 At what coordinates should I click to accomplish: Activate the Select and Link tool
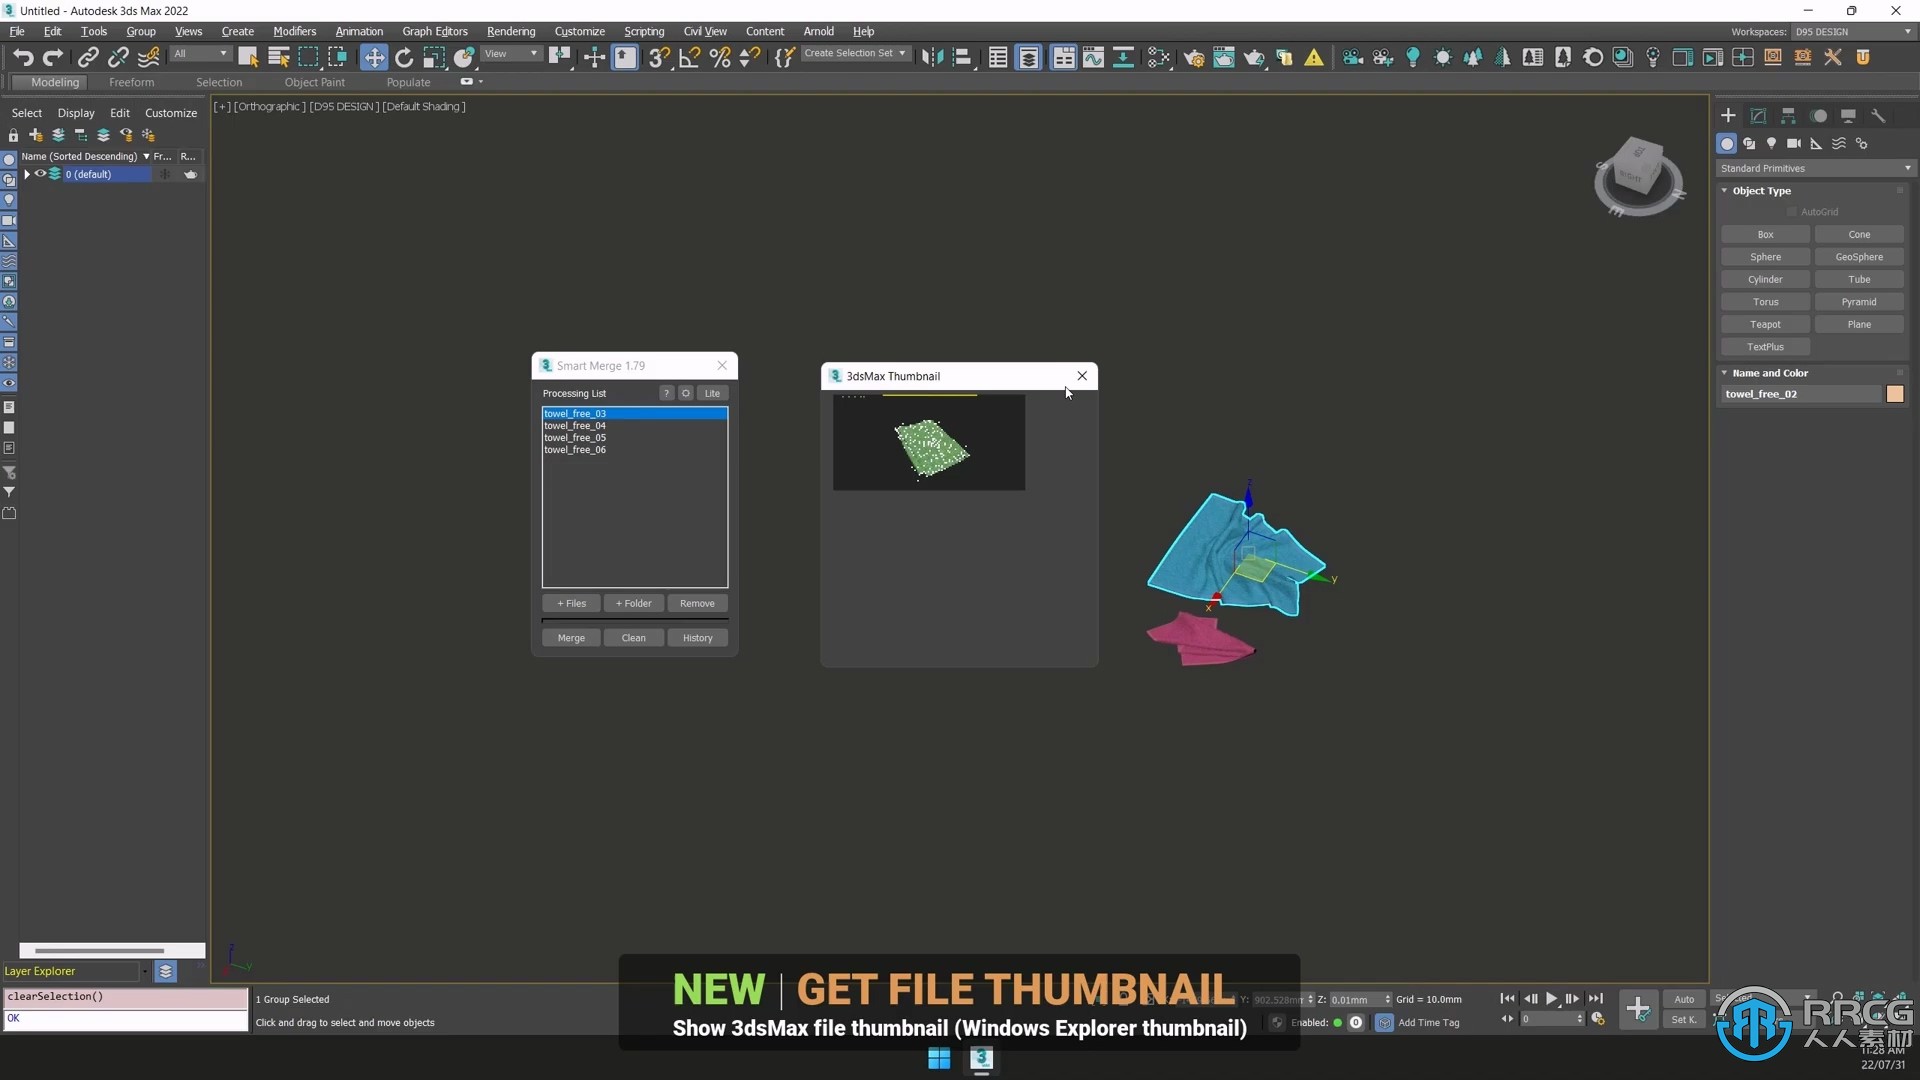88,57
